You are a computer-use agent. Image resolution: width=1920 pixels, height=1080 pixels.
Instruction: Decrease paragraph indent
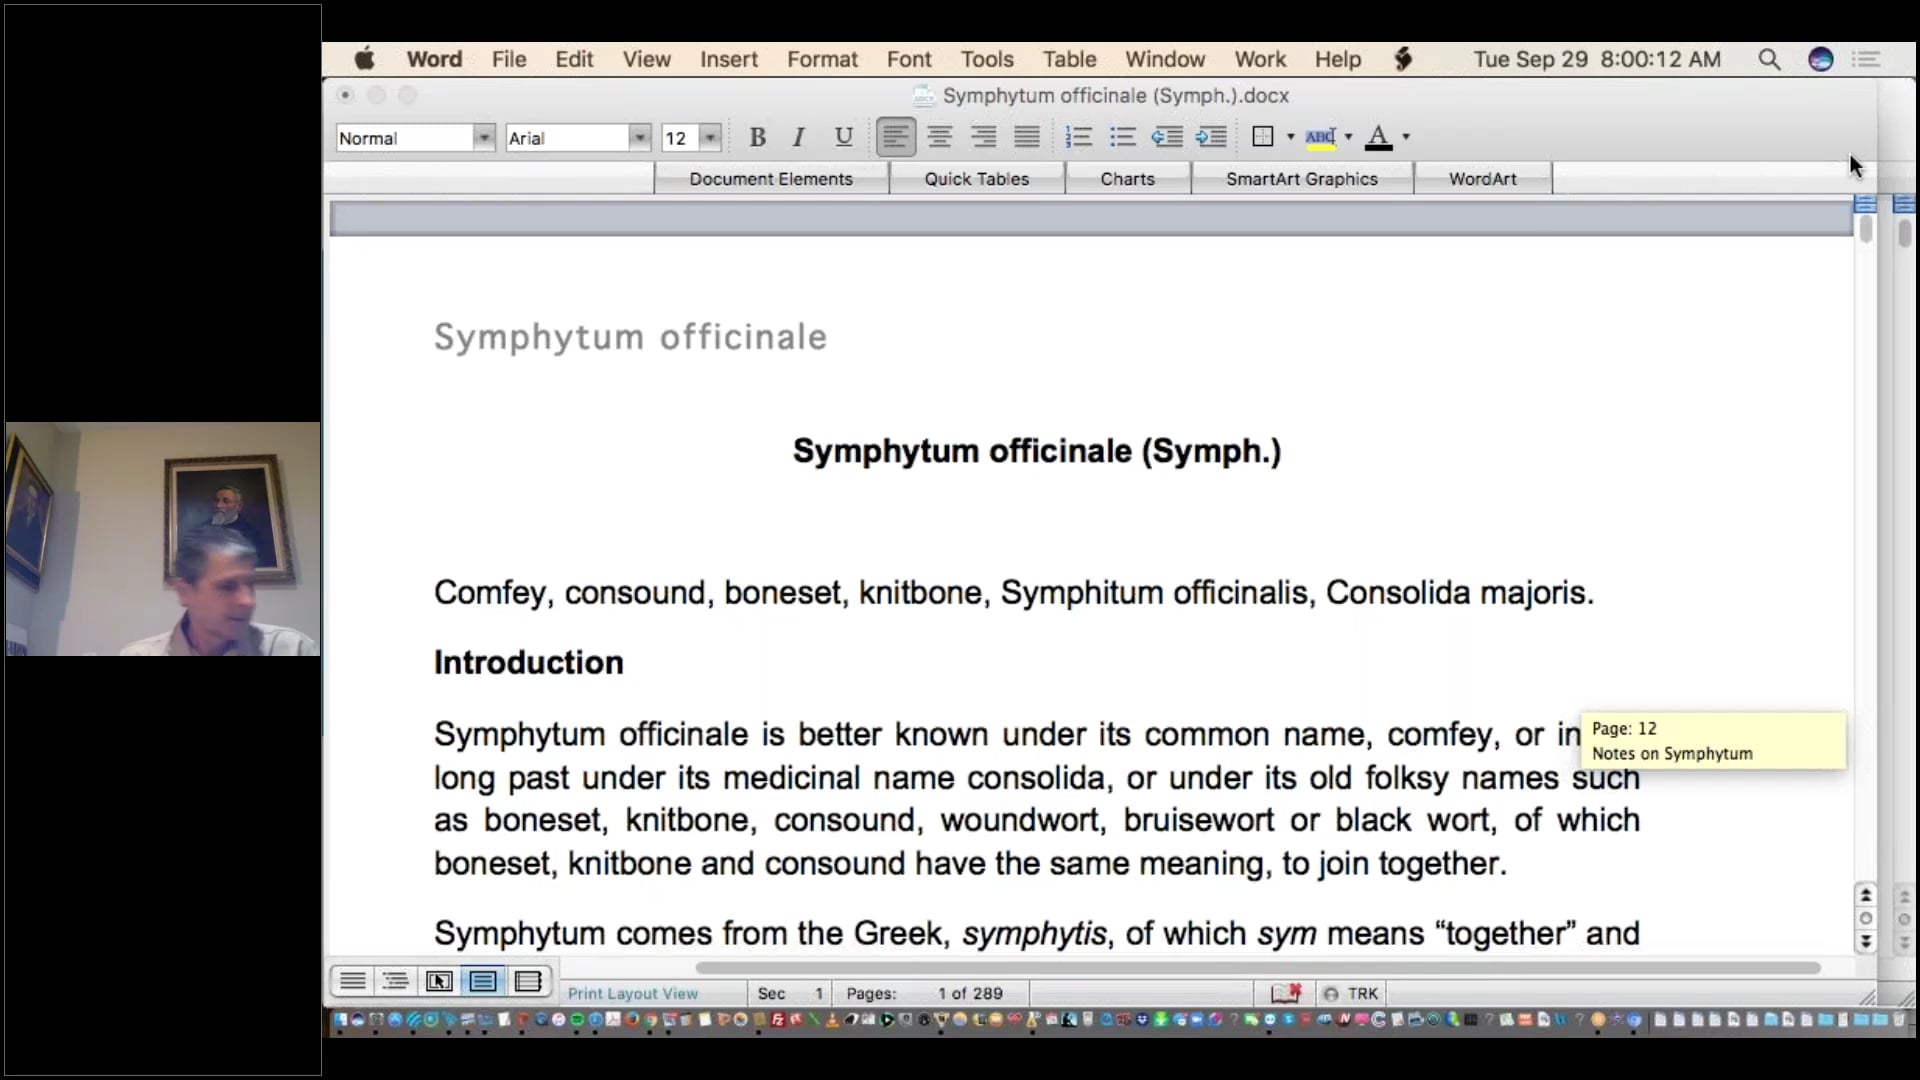(1166, 137)
